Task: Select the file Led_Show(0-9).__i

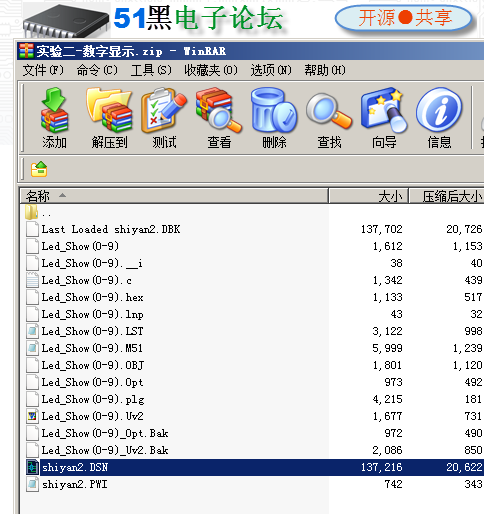Action: coord(92,263)
